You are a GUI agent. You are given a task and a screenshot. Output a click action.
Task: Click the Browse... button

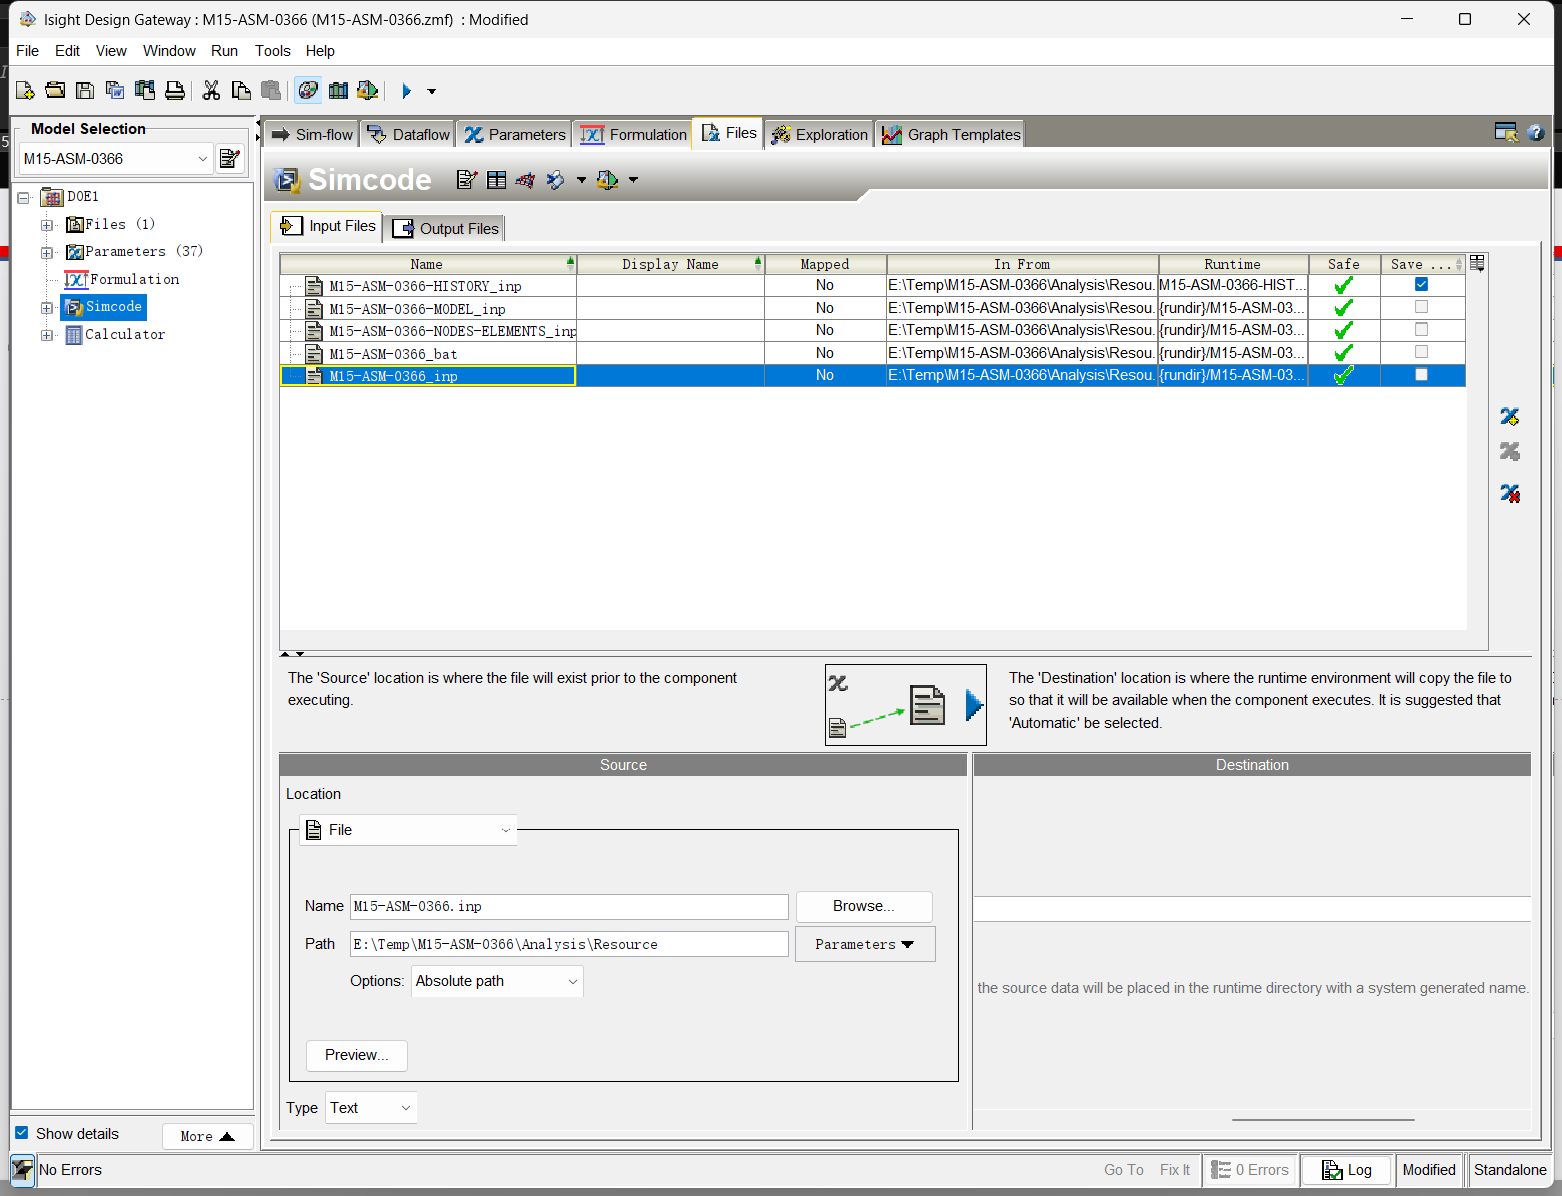click(x=863, y=906)
